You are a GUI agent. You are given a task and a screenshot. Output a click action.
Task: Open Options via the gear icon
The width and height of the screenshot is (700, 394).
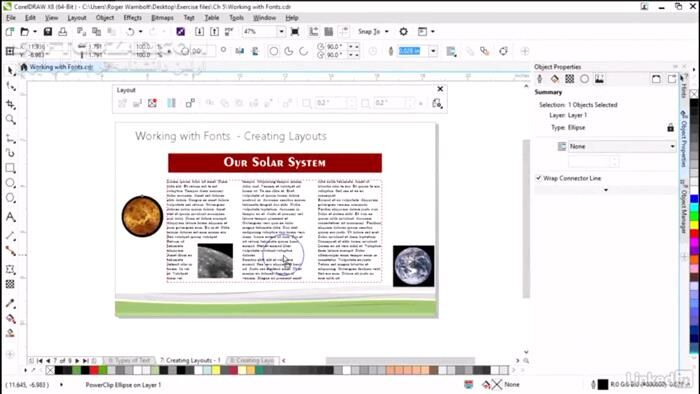[x=404, y=32]
